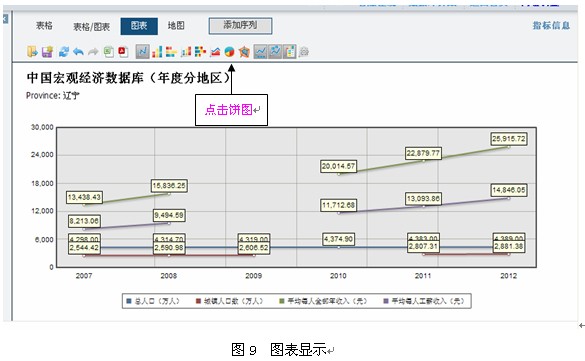Screen dimensions: 585x361
Task: Click the pie chart icon
Action: click(x=229, y=51)
